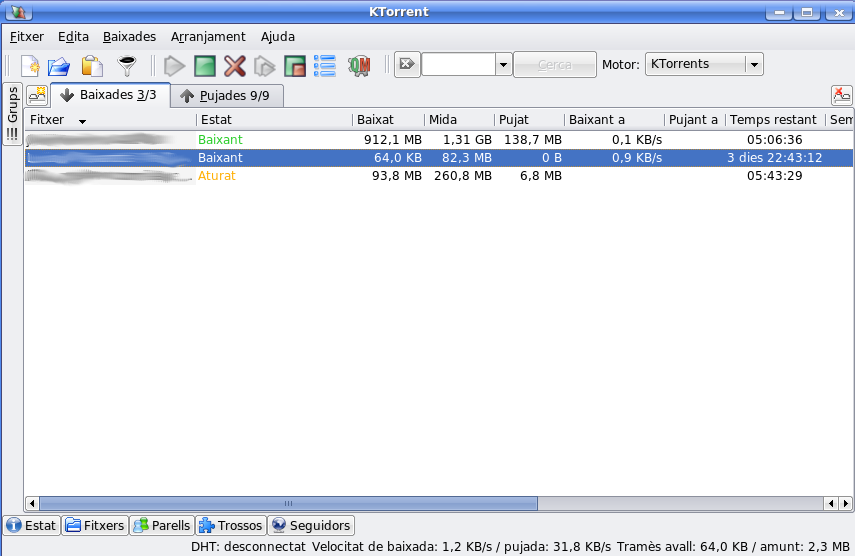Screen dimensions: 855x556
Task: Click the Stop all torrents icon
Action: [295, 66]
